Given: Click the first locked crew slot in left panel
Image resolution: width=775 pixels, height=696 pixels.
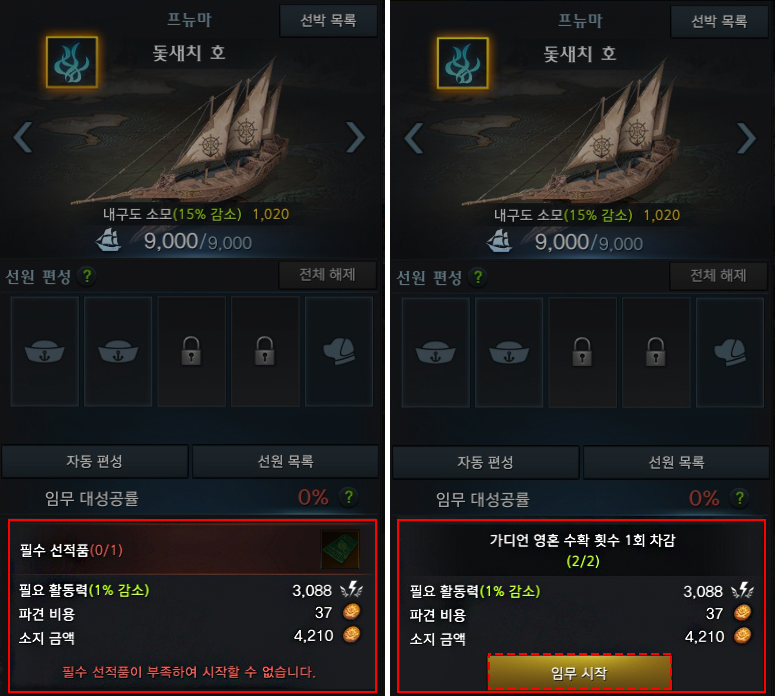Looking at the screenshot, I should [x=191, y=351].
